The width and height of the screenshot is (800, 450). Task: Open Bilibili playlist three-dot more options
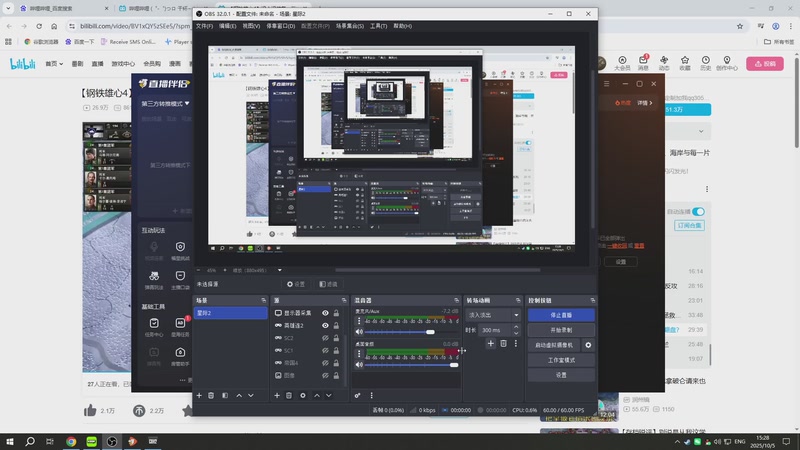point(707,189)
